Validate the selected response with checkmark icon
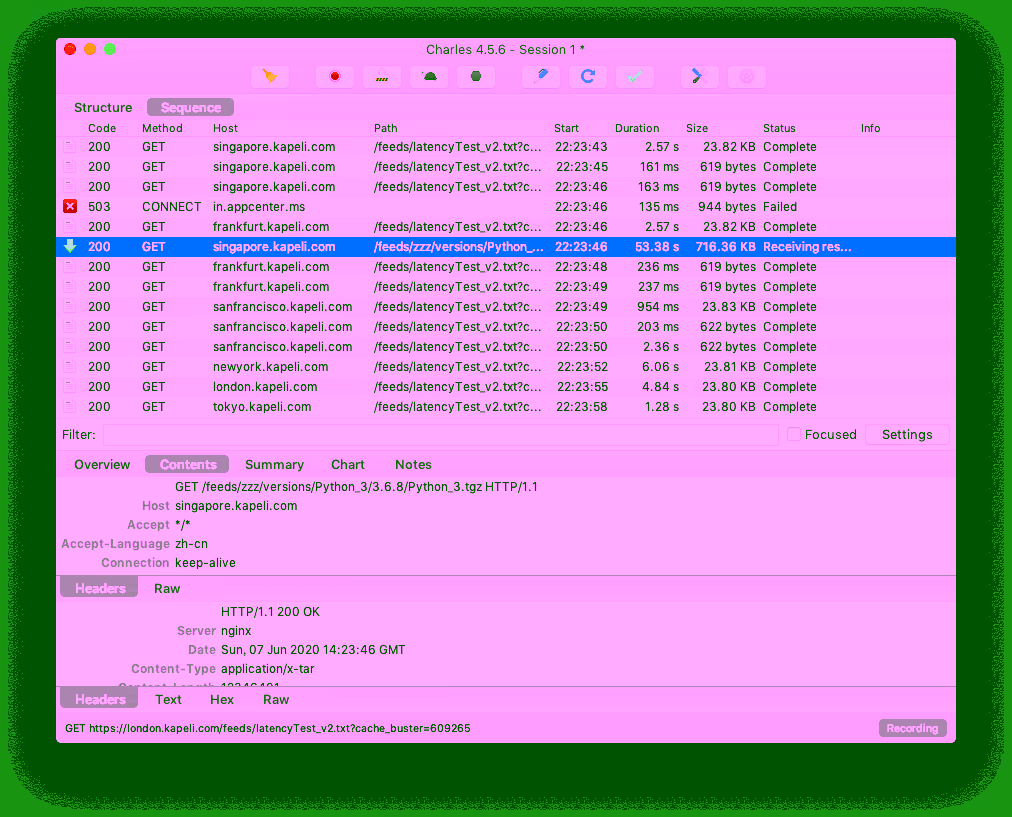The width and height of the screenshot is (1012, 817). [x=635, y=76]
